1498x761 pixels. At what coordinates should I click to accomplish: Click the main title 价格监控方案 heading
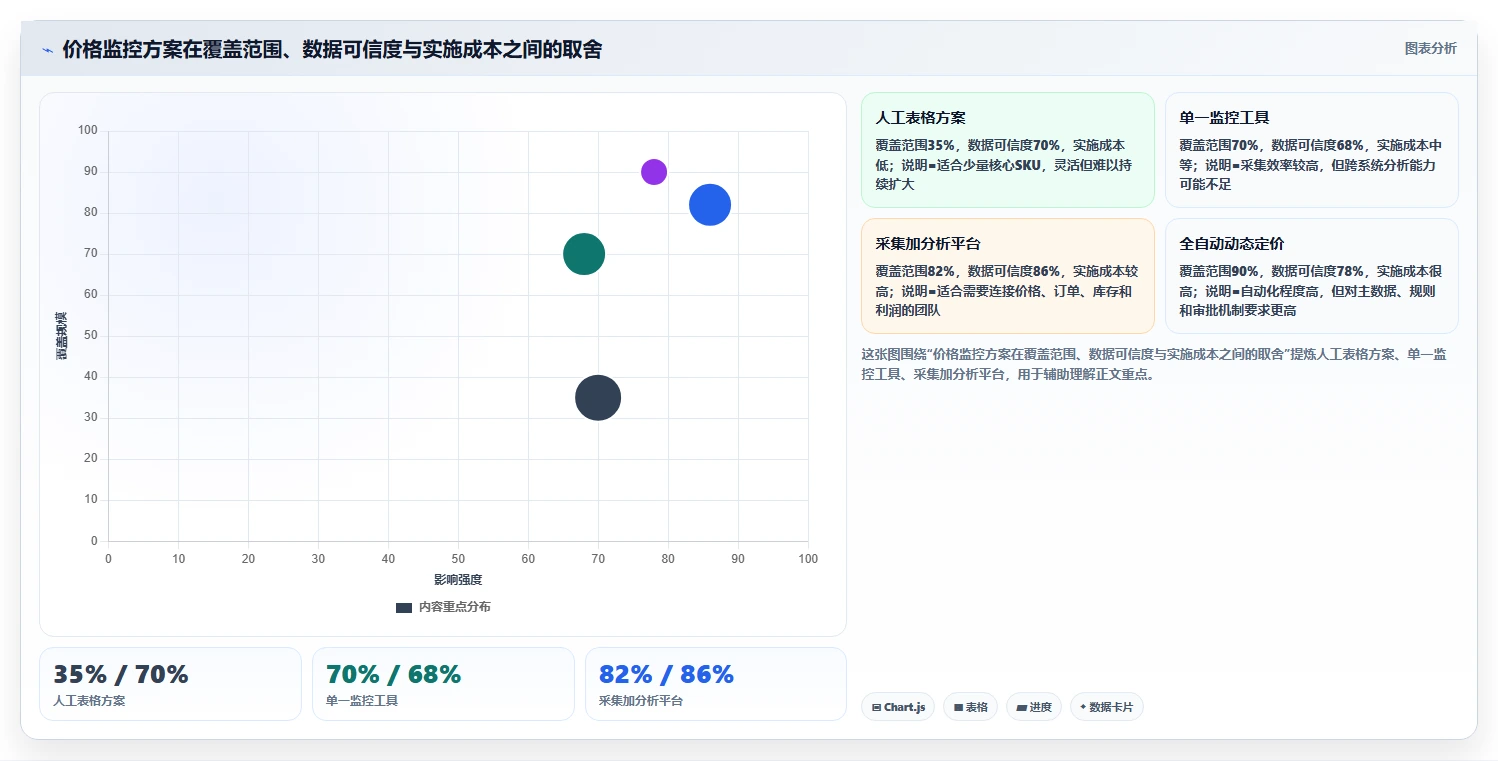coord(332,49)
